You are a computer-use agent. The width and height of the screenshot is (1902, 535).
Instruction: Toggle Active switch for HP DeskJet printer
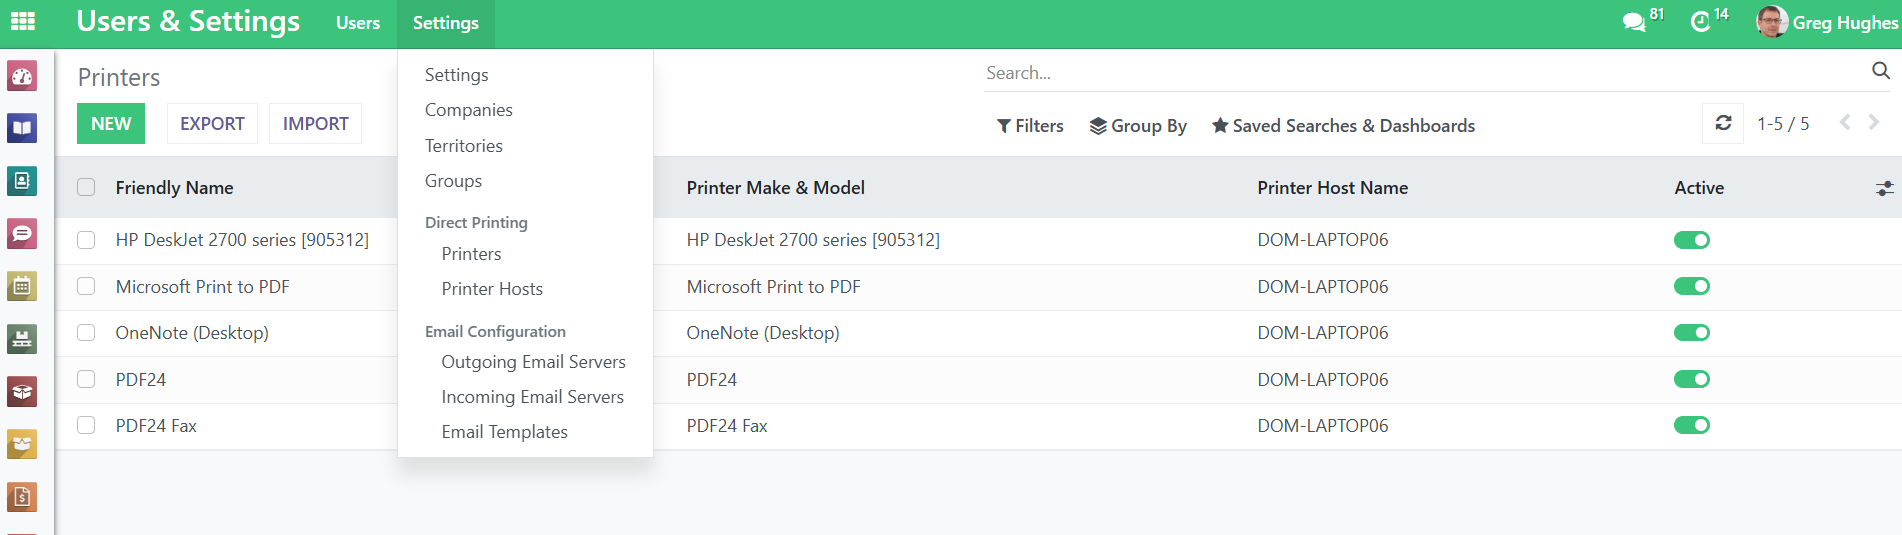1691,240
